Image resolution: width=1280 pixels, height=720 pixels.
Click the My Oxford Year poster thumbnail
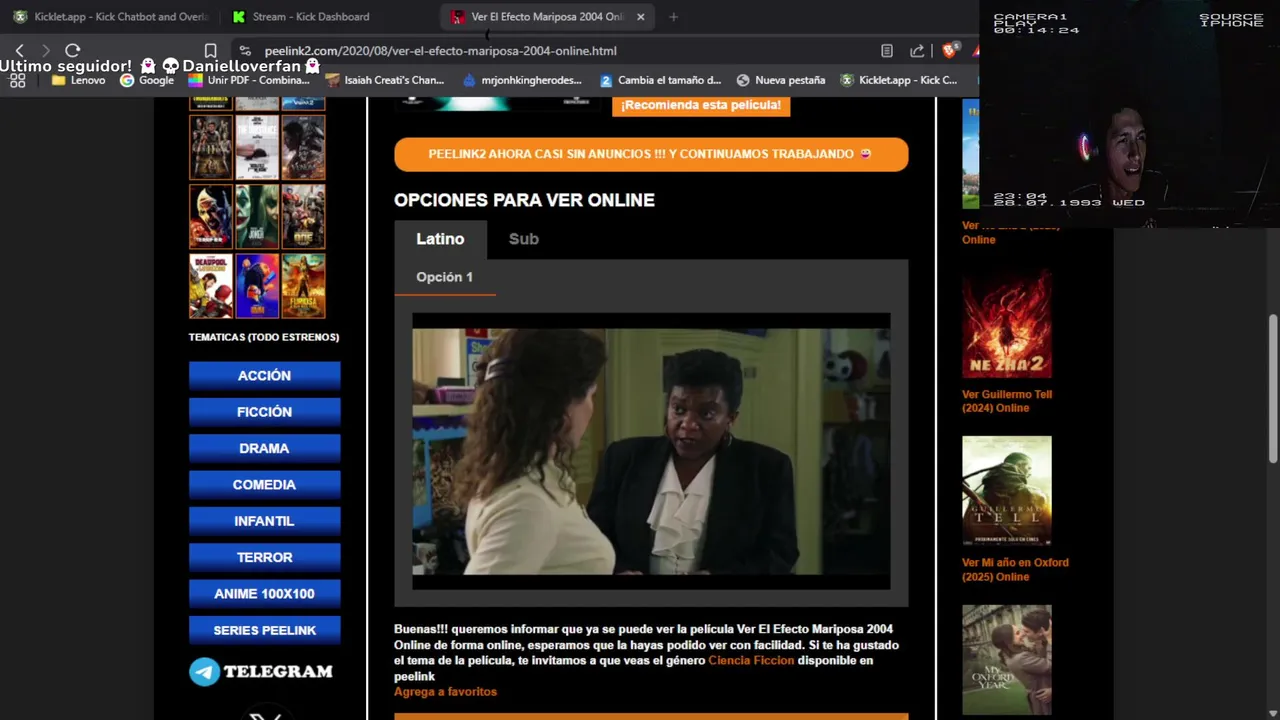point(1007,660)
